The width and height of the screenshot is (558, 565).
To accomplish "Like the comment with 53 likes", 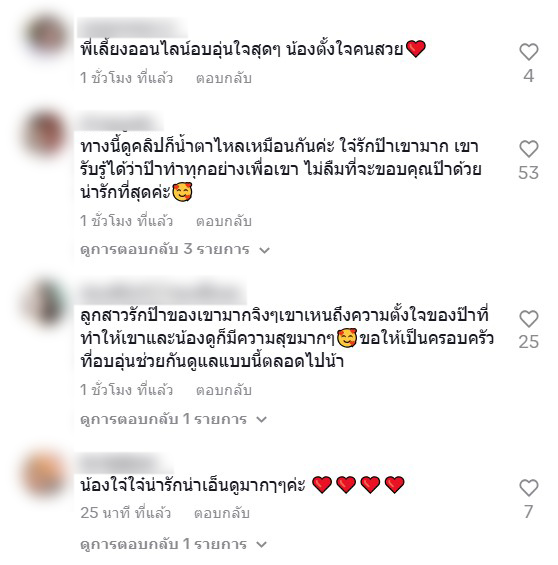I will click(x=528, y=149).
